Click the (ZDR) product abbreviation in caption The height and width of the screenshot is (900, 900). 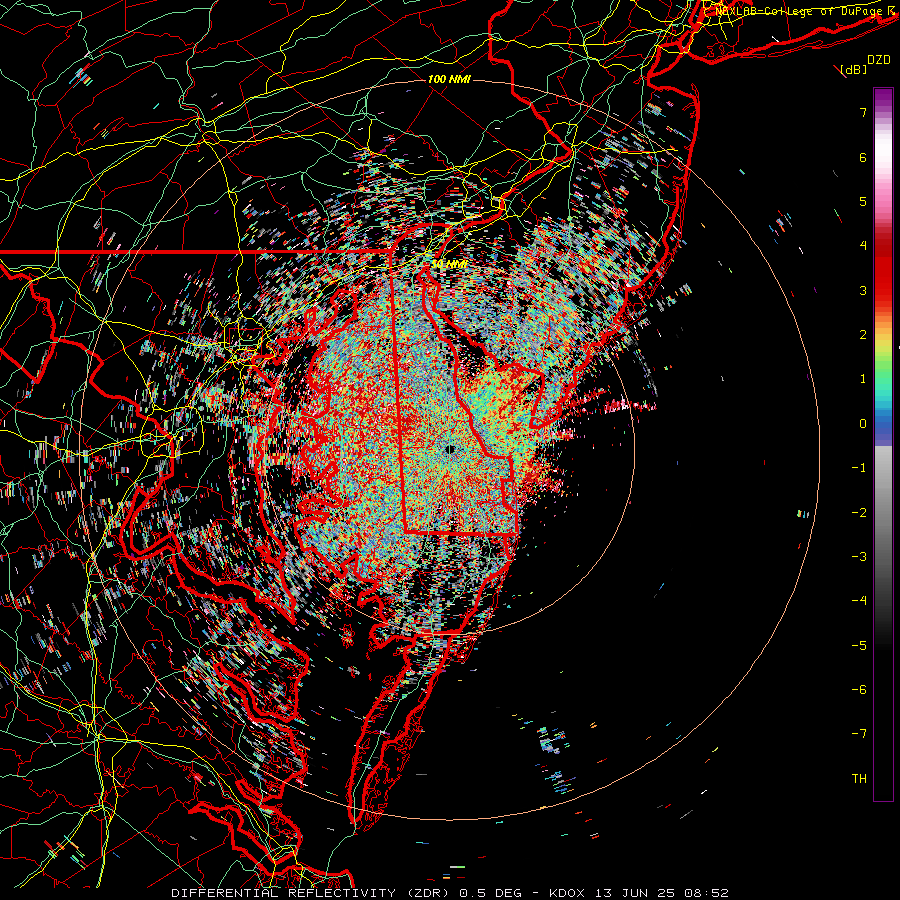click(429, 893)
